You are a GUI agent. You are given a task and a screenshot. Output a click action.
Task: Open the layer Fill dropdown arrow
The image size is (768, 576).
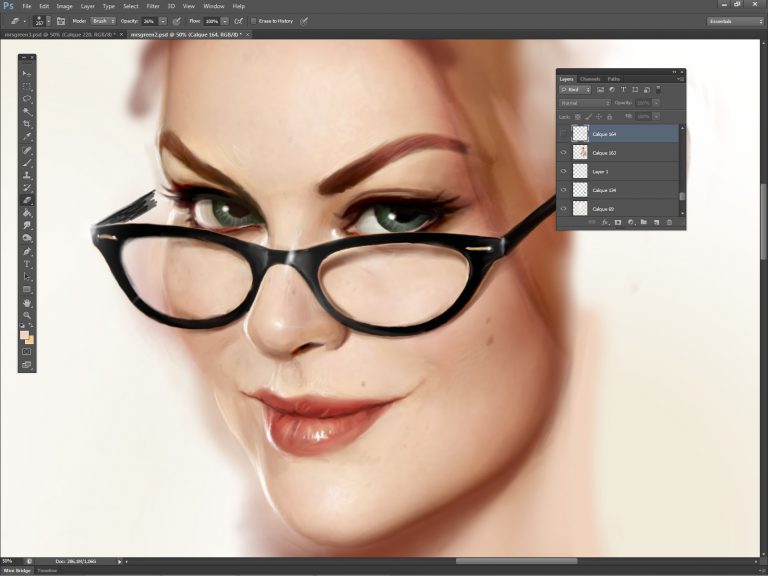click(656, 117)
